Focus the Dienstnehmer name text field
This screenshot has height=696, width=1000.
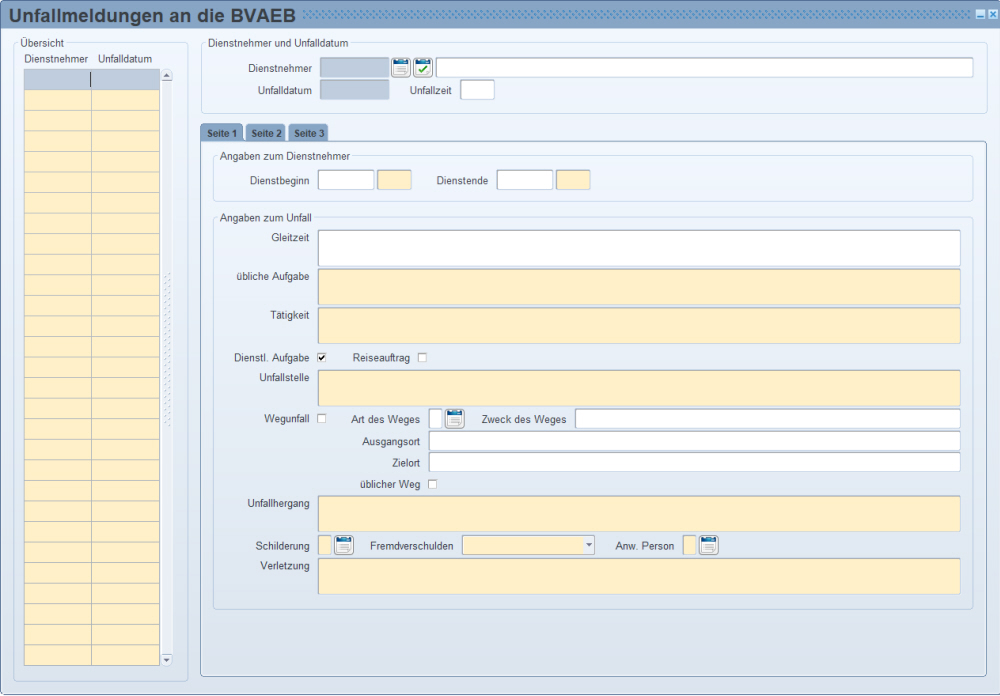tap(705, 68)
